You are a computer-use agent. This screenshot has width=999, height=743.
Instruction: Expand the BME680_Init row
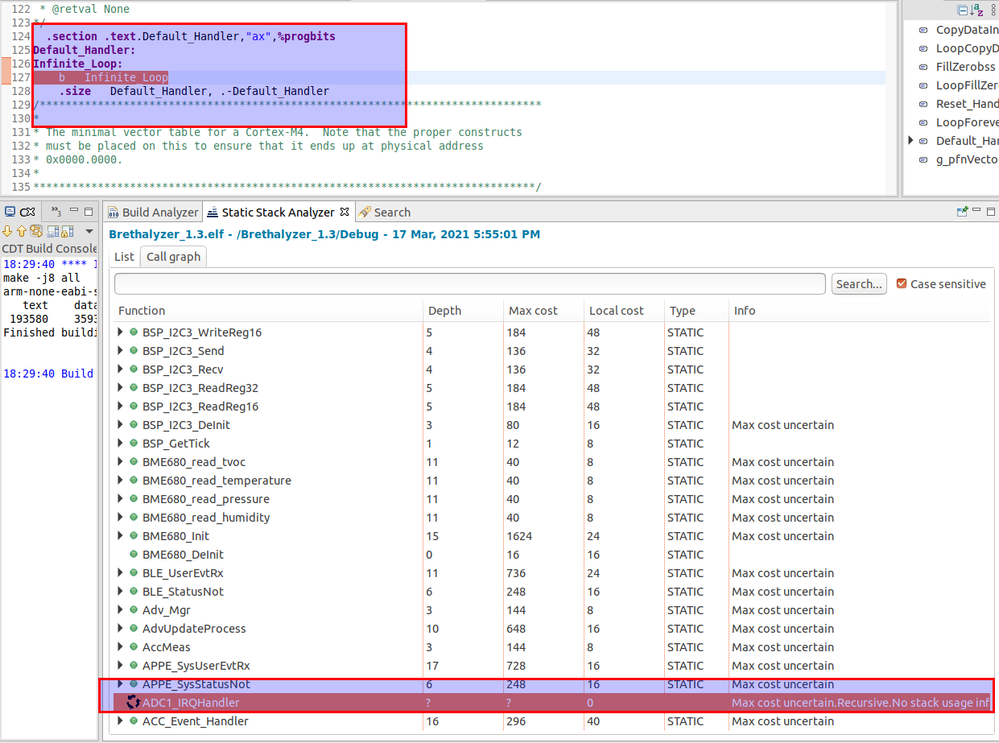point(120,536)
